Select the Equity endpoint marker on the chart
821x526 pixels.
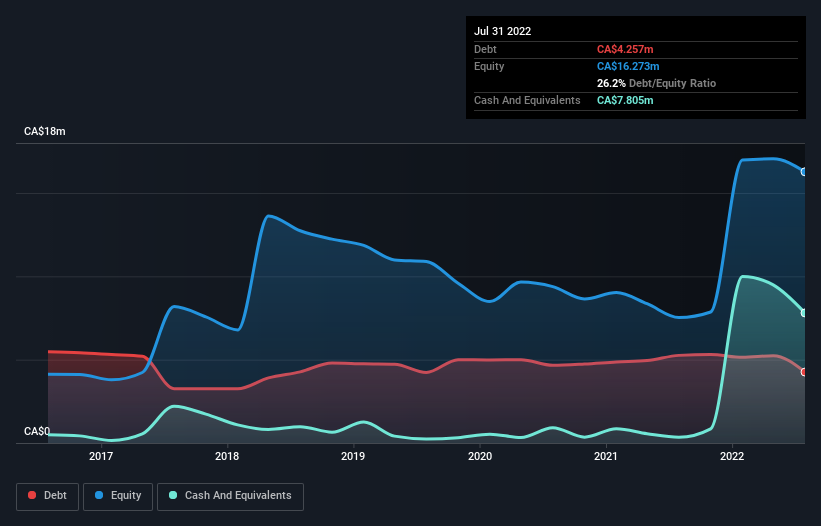coord(804,172)
